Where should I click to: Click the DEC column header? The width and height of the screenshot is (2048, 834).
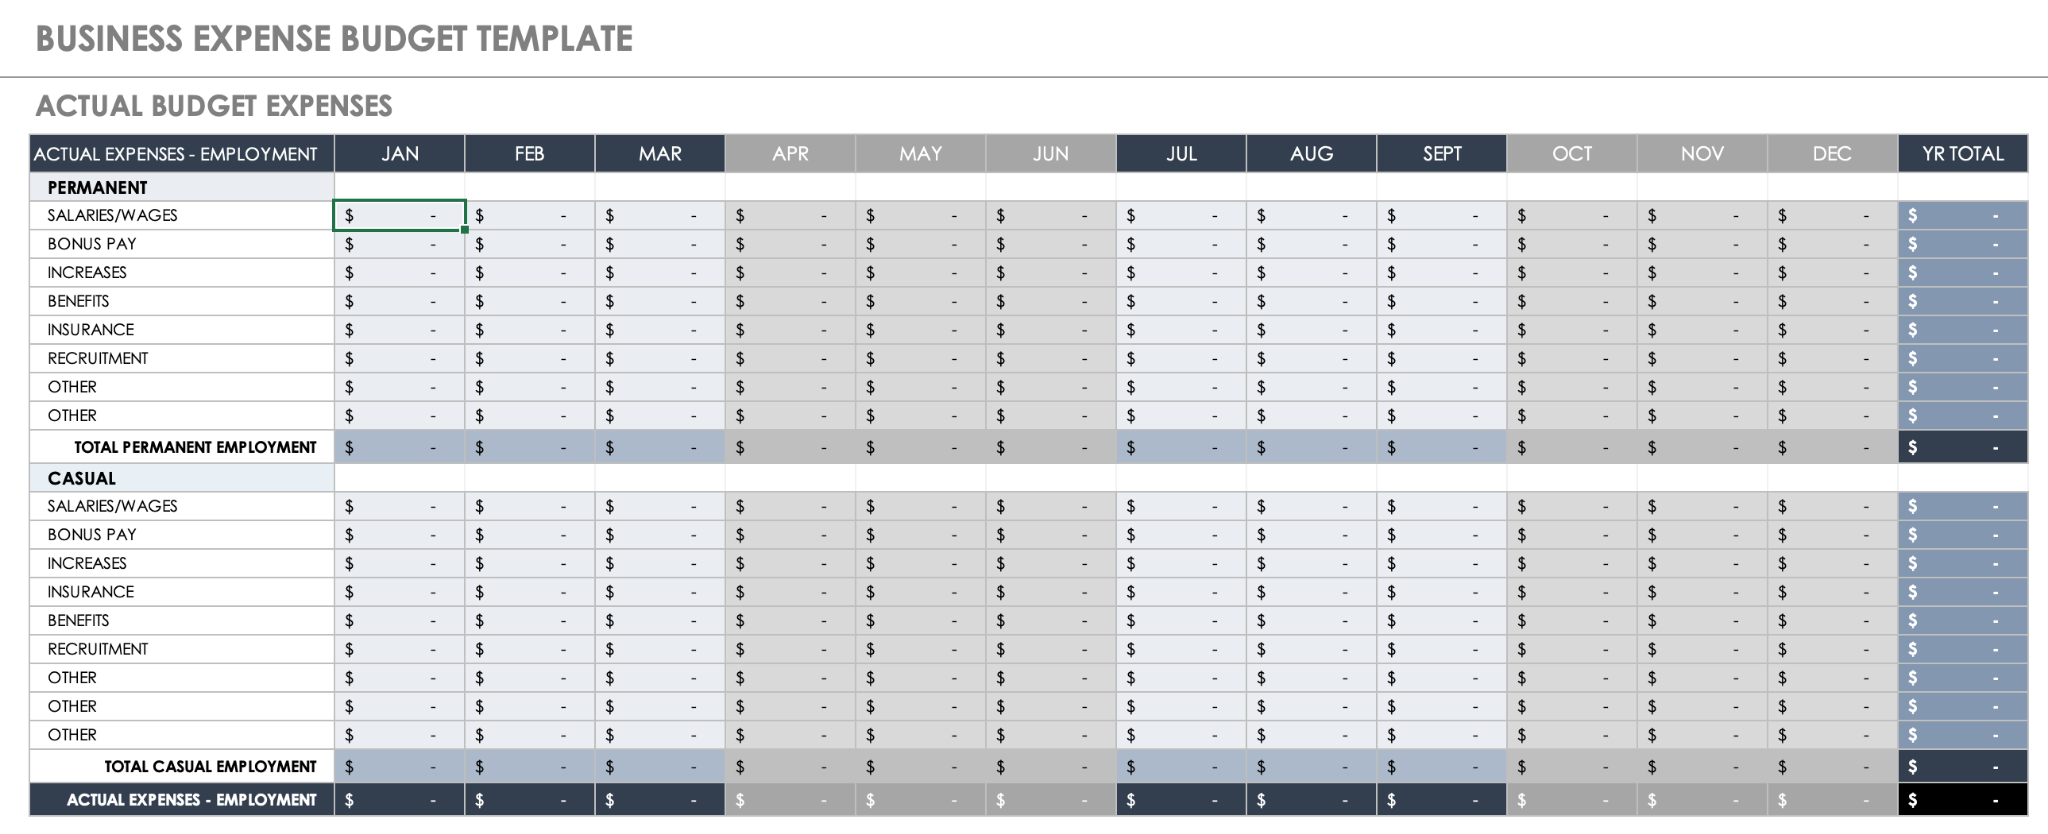point(1832,154)
